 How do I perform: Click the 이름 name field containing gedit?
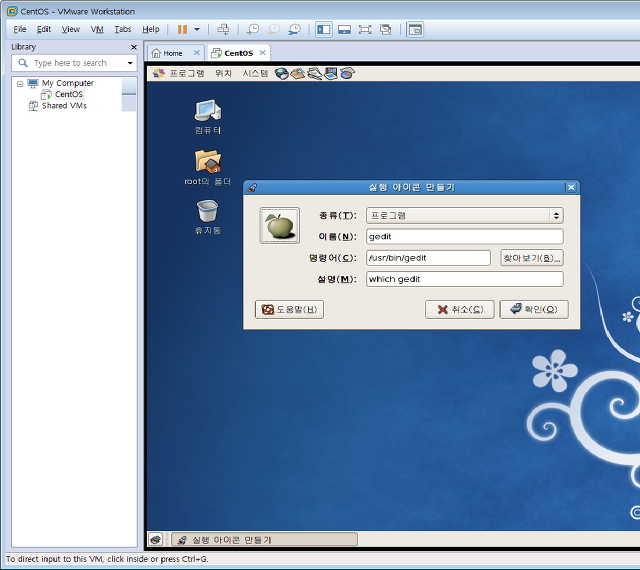click(x=464, y=236)
